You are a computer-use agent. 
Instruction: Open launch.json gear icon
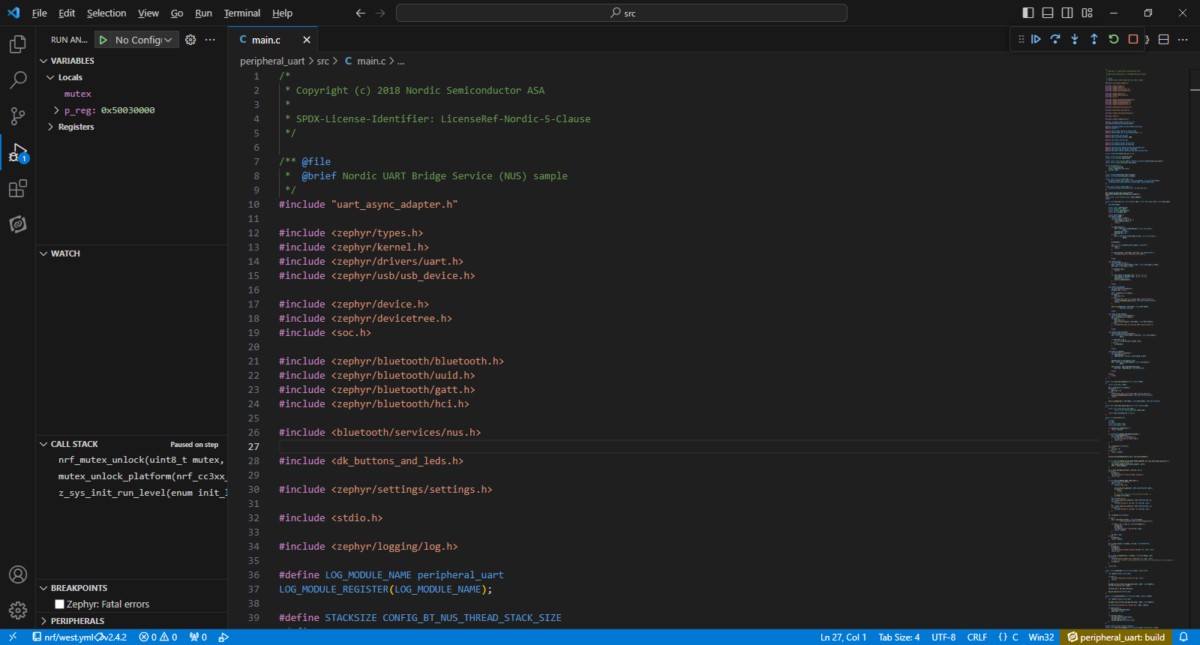190,40
